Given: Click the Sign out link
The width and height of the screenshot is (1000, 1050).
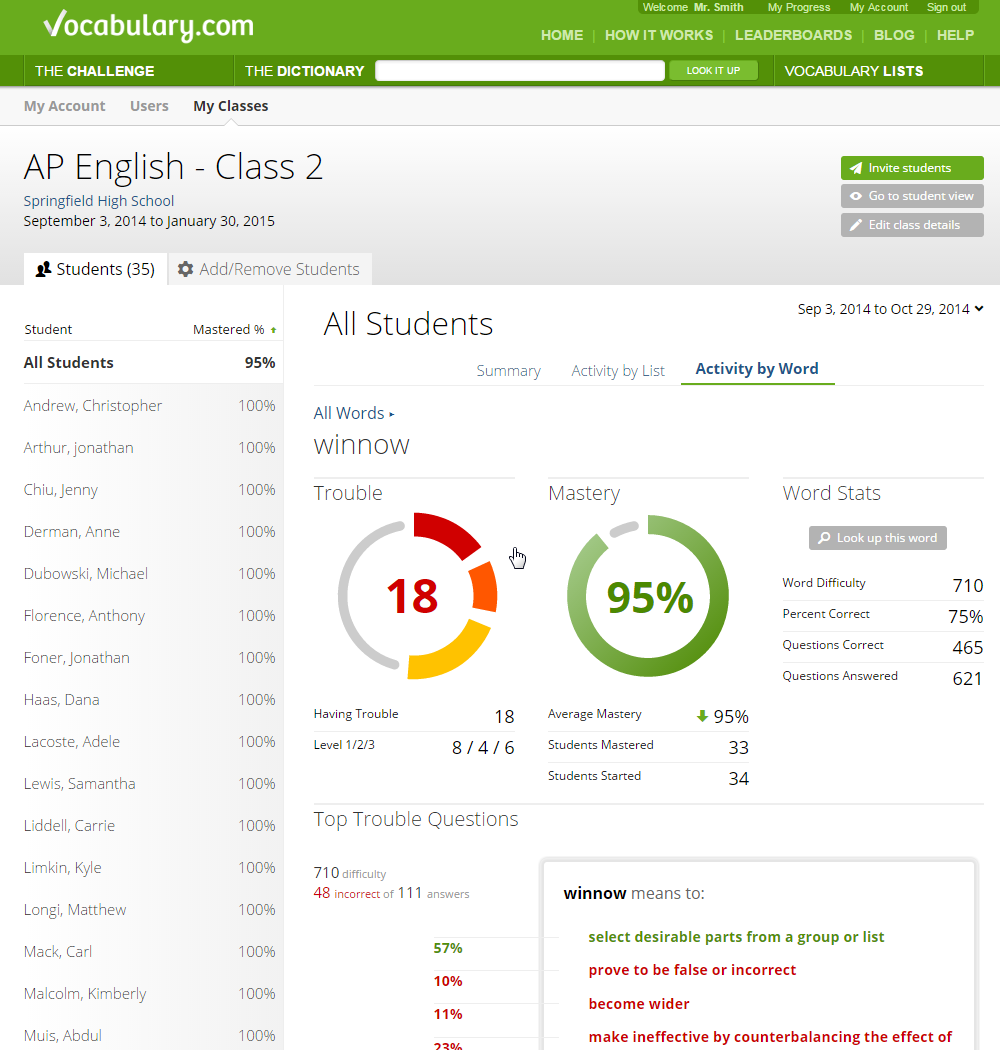Looking at the screenshot, I should pyautogui.click(x=946, y=7).
